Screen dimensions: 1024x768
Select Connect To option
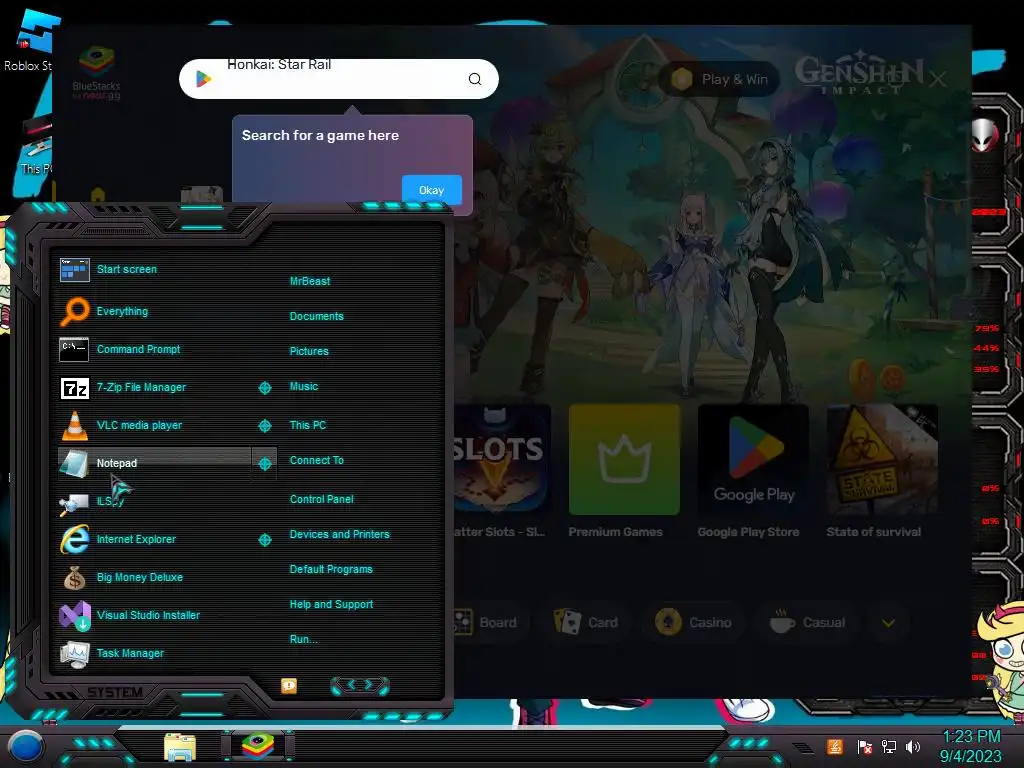coord(316,460)
